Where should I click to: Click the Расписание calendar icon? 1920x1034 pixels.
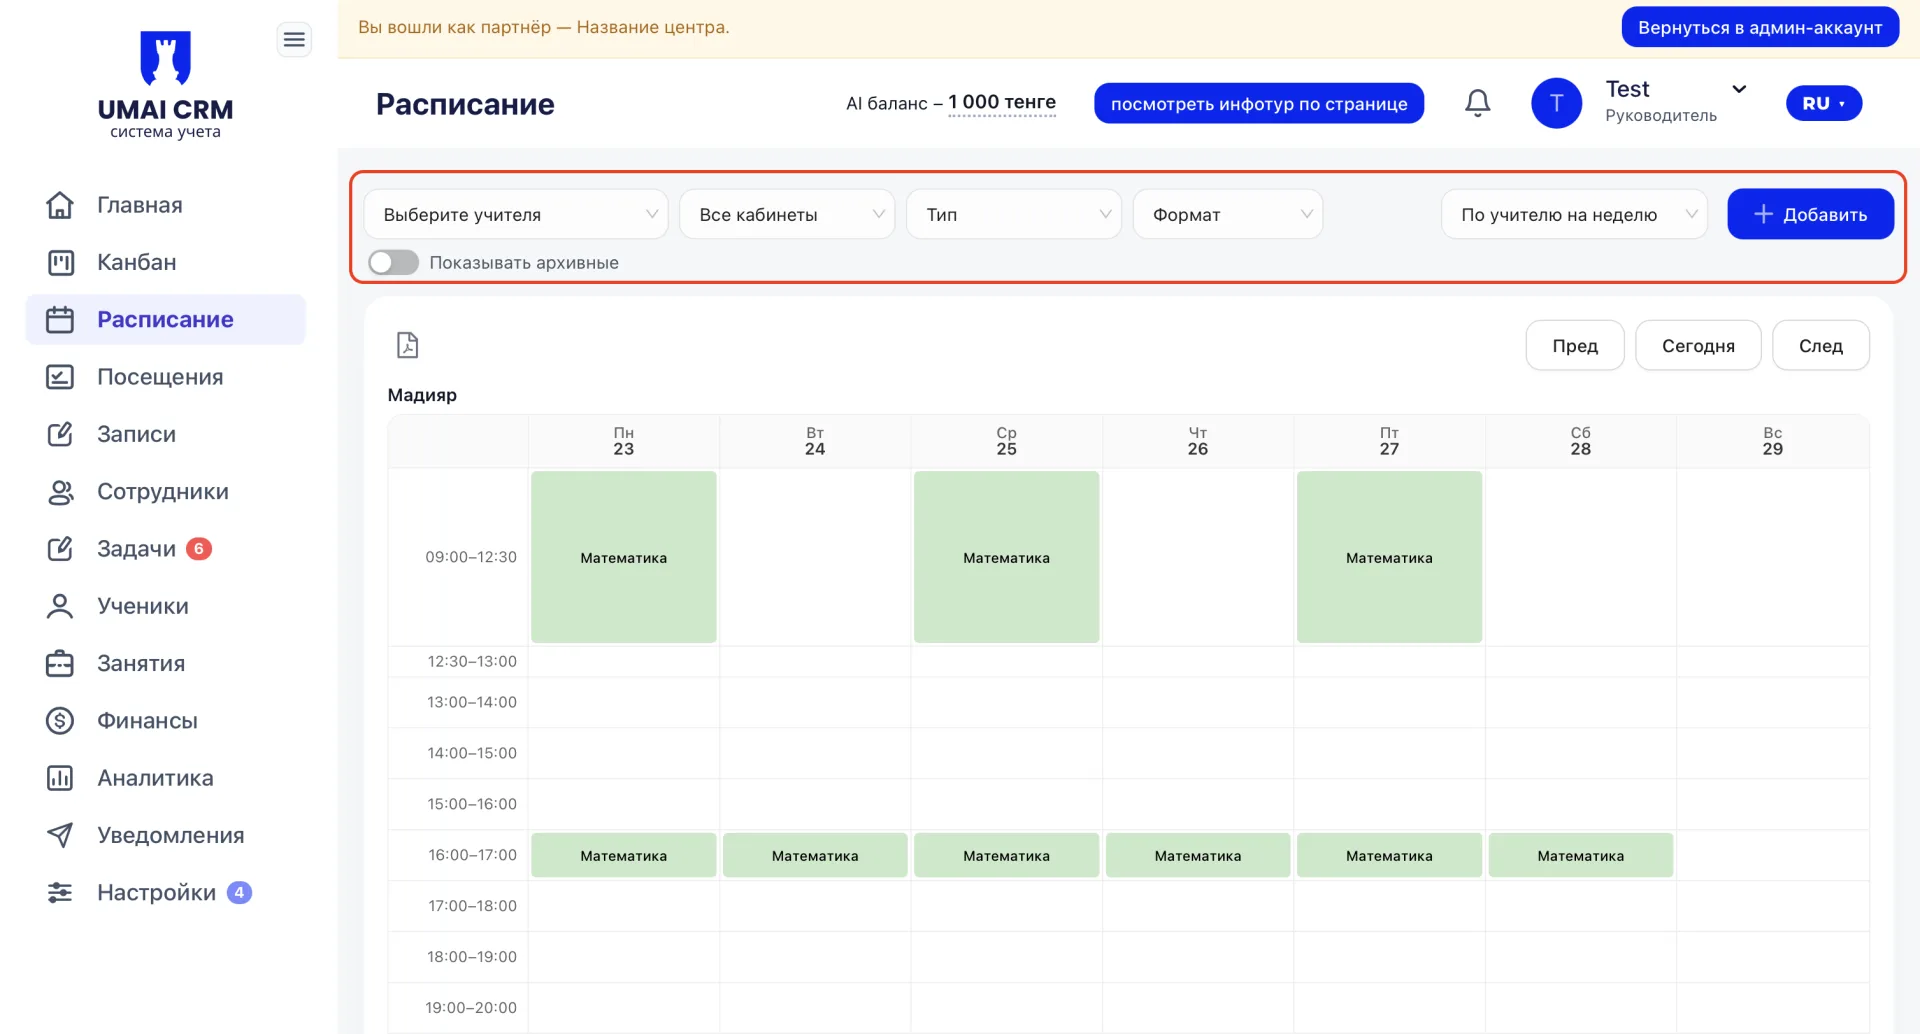[x=60, y=319]
